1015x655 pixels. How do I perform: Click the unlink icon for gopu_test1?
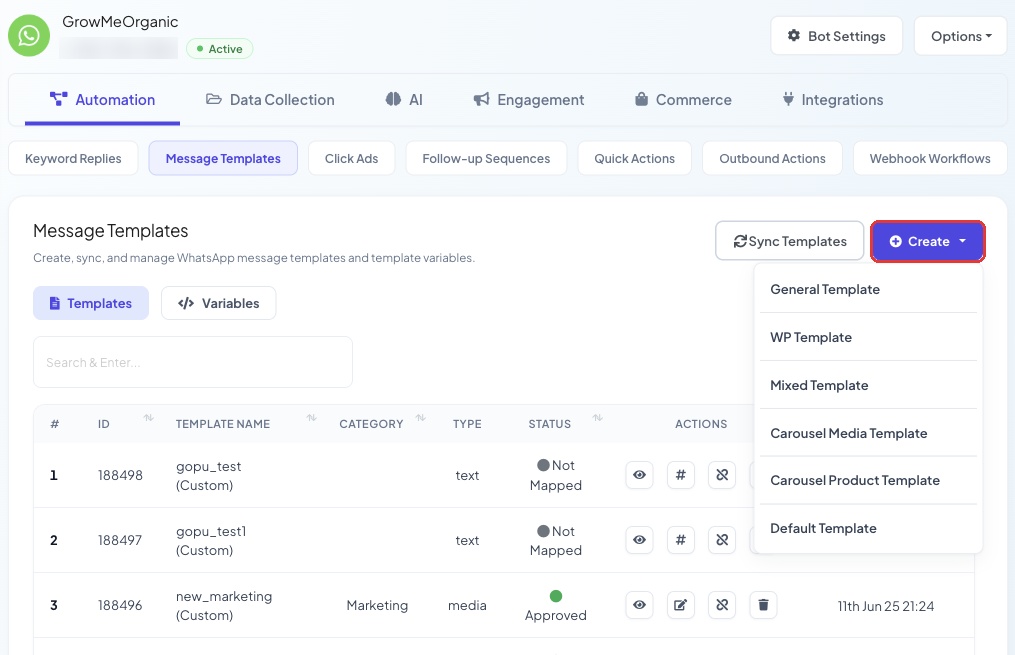click(x=722, y=540)
